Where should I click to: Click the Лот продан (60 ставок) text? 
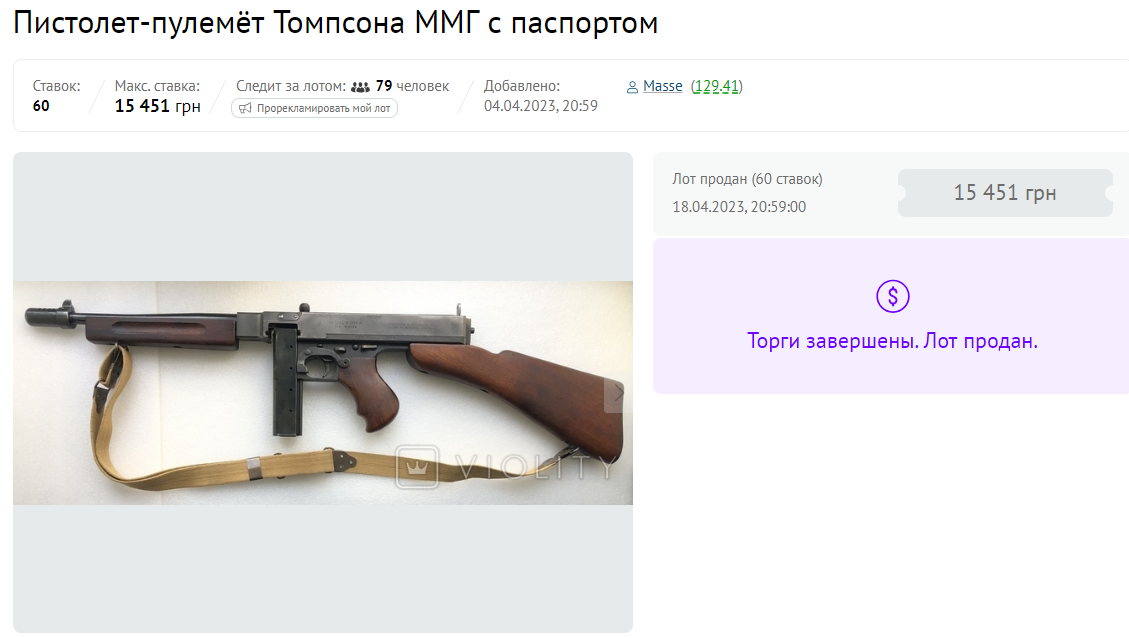point(747,179)
